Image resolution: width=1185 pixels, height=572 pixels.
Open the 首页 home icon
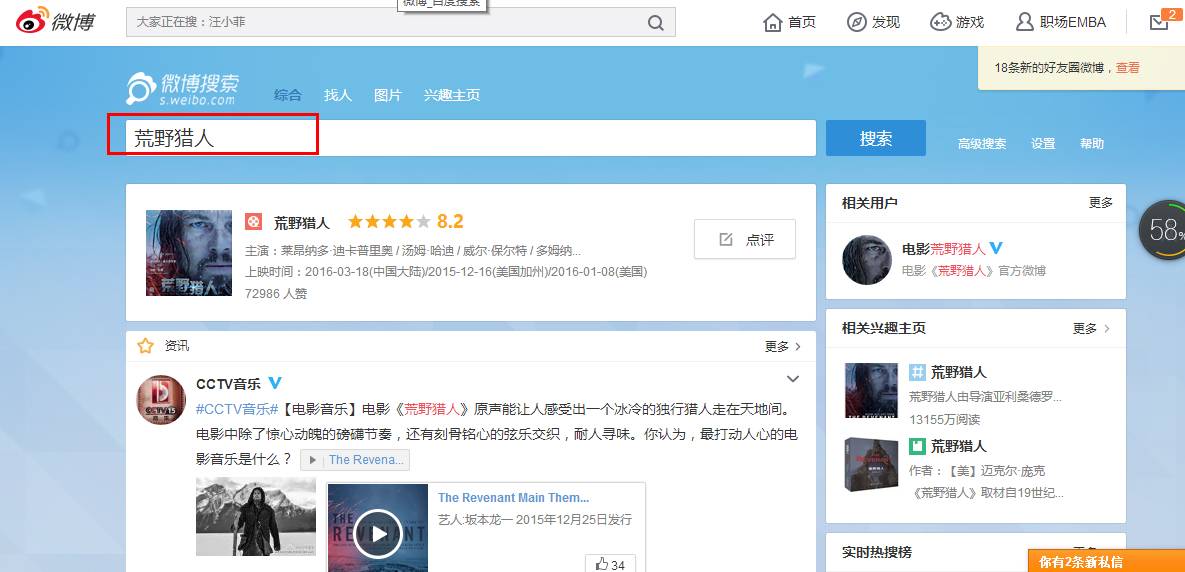point(772,23)
